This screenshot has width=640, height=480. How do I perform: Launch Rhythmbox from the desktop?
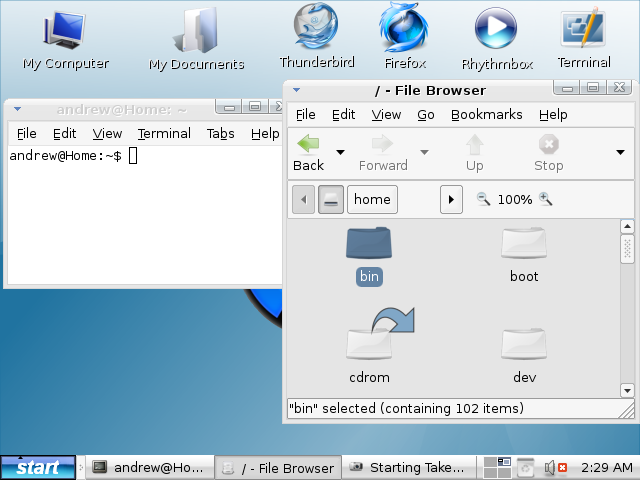tap(497, 39)
